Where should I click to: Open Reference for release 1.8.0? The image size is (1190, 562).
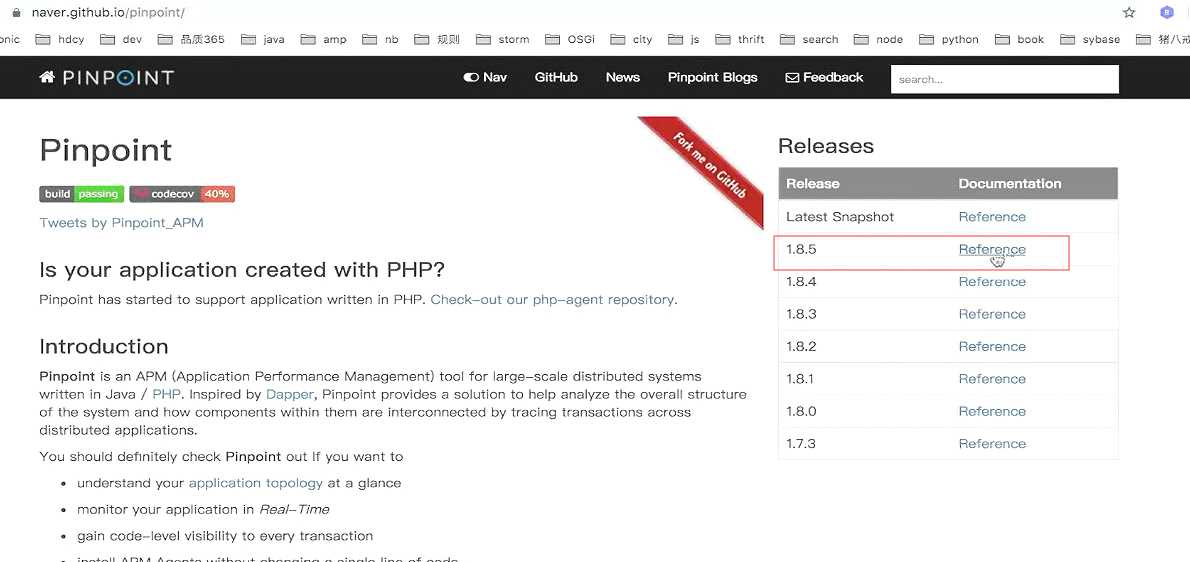(992, 411)
